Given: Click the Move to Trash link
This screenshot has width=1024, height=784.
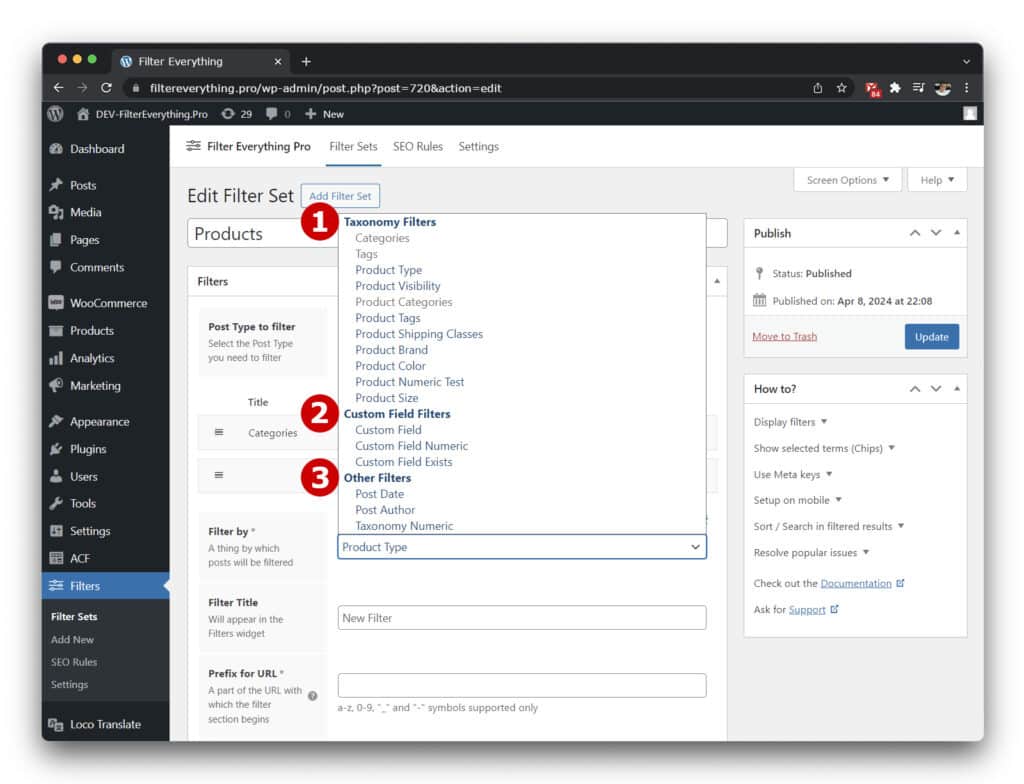Looking at the screenshot, I should 784,336.
